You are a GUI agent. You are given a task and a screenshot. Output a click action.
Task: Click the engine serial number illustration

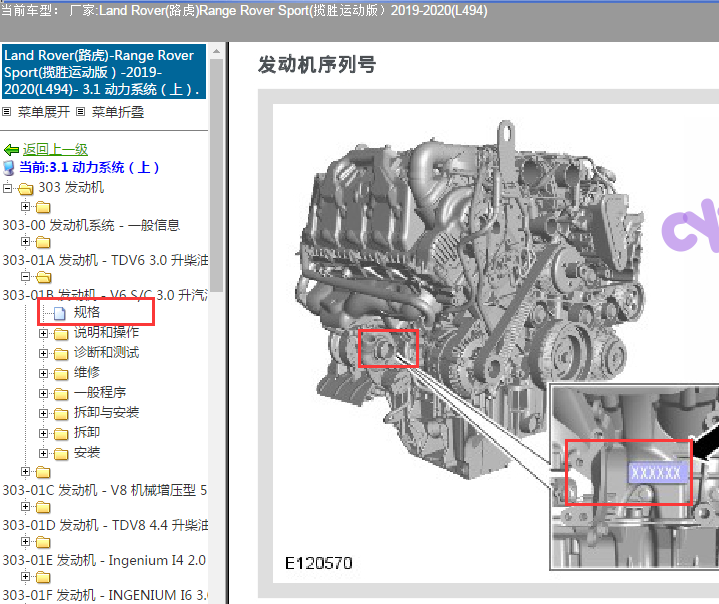tap(496, 344)
